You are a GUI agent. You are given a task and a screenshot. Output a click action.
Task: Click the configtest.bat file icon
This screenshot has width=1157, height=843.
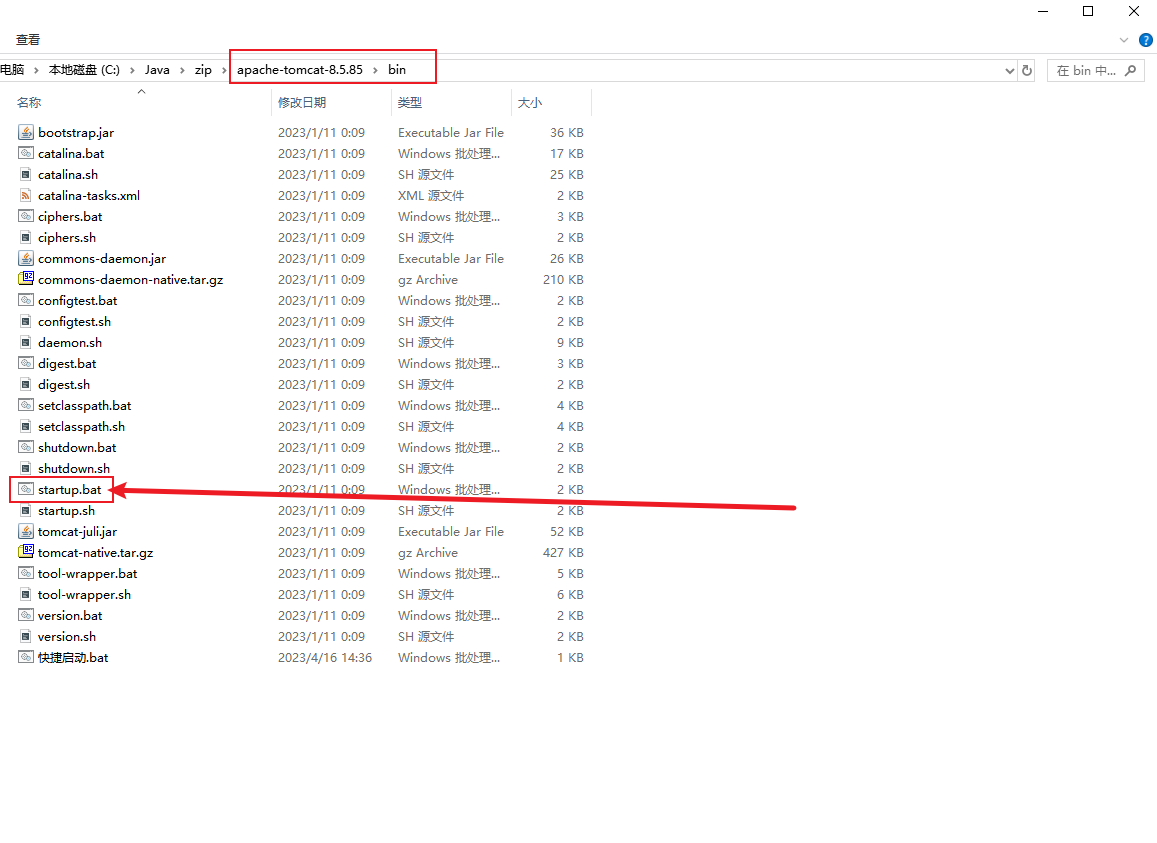point(26,300)
